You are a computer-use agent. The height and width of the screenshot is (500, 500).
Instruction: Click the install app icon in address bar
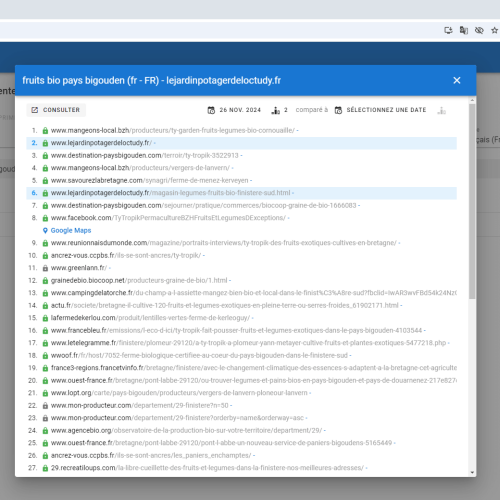[x=448, y=30]
